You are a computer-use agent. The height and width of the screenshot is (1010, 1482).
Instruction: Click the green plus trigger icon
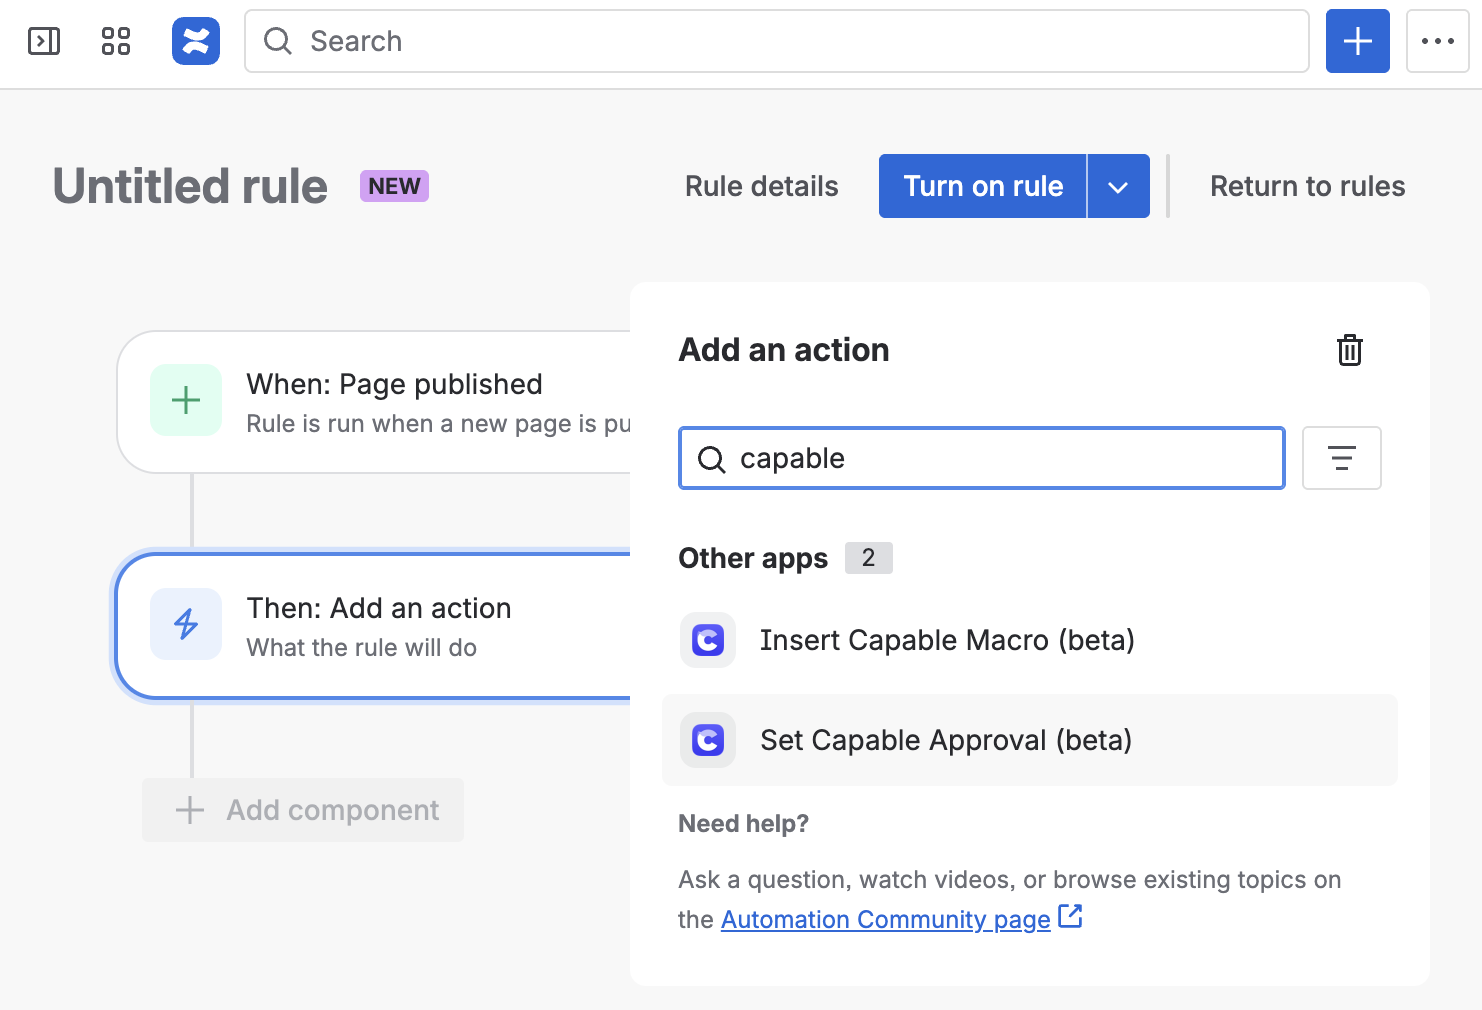tap(186, 400)
